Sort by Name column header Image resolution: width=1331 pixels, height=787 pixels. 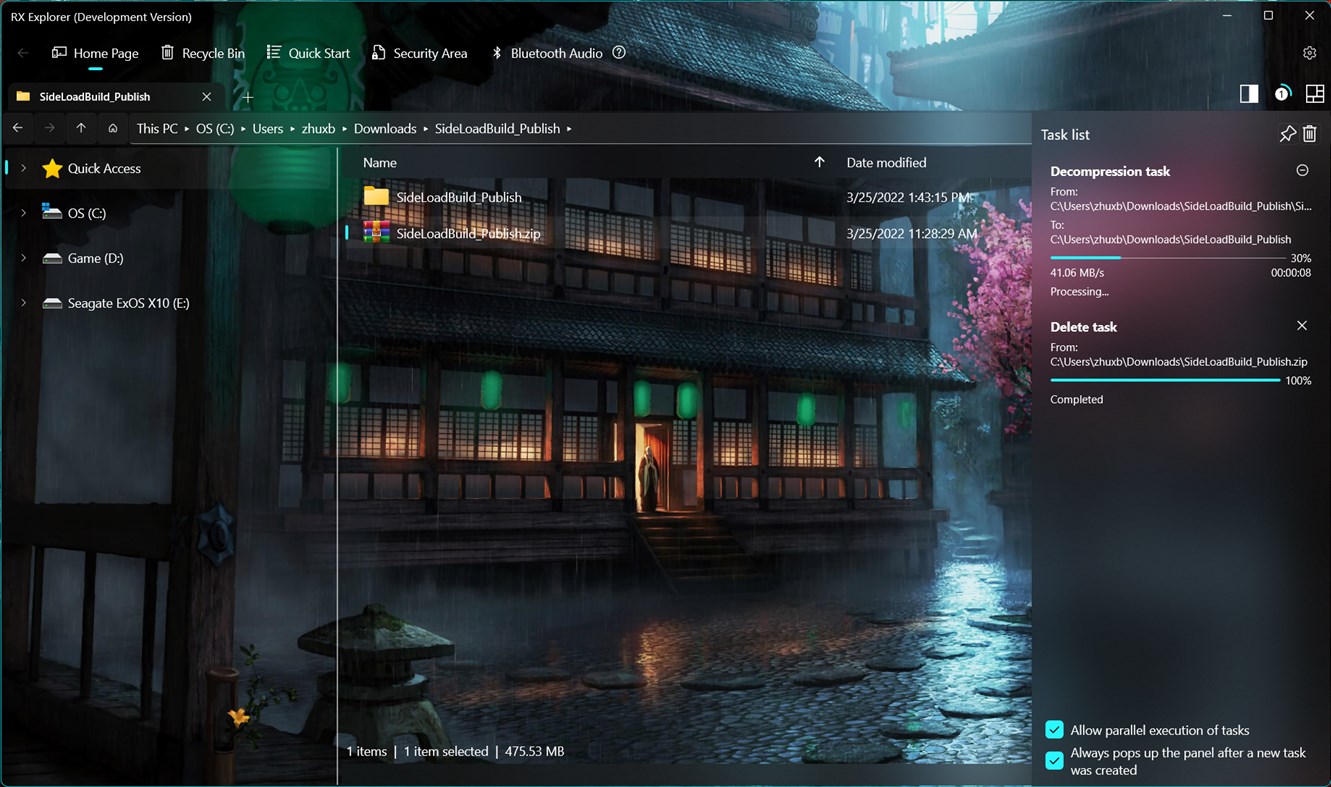(380, 162)
